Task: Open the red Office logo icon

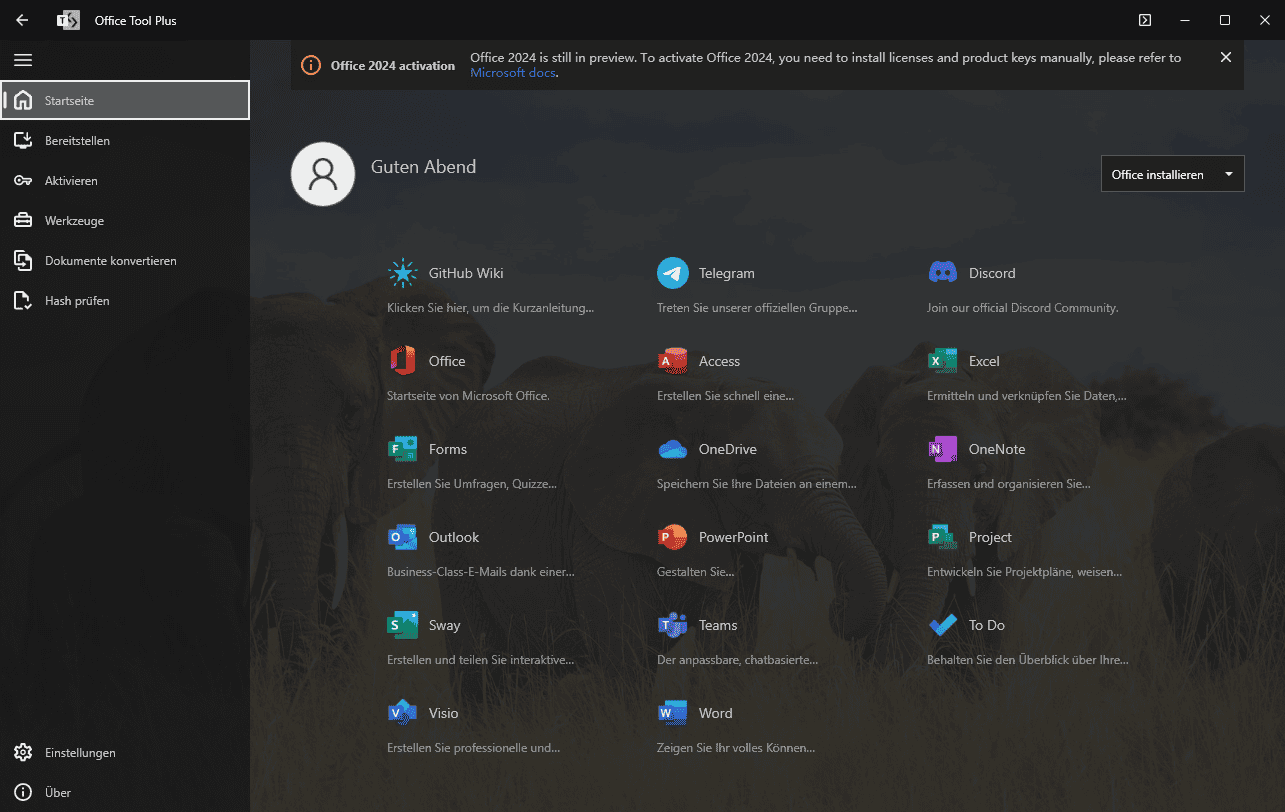Action: 402,361
